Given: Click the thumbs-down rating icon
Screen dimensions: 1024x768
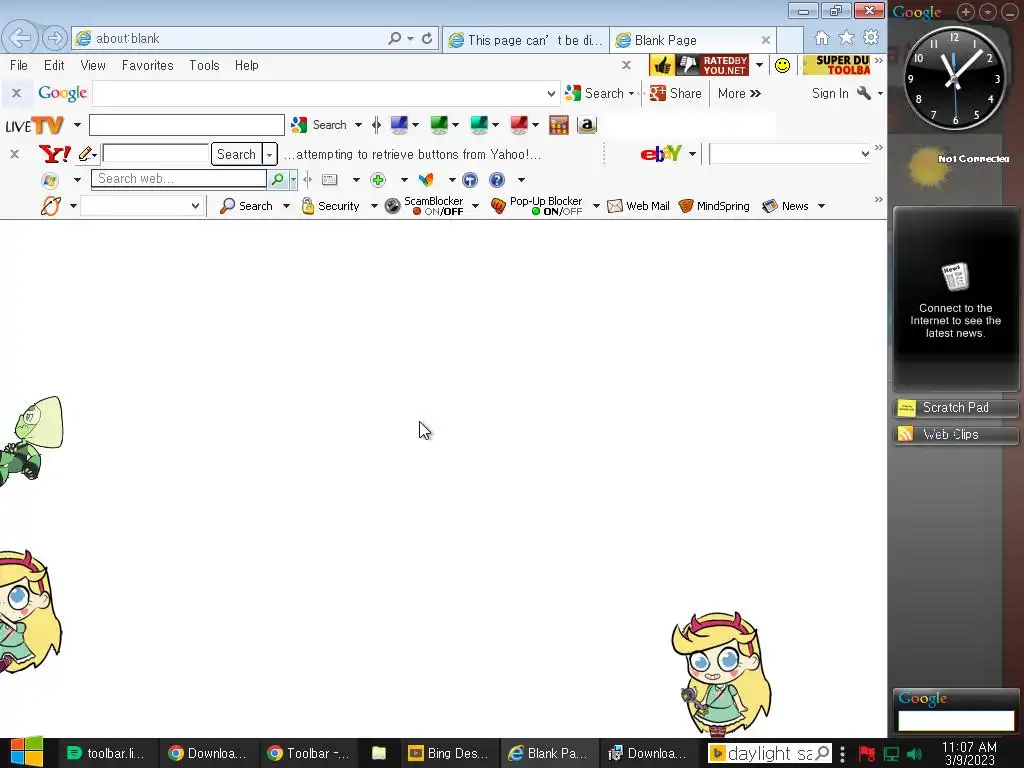Looking at the screenshot, I should tap(687, 65).
